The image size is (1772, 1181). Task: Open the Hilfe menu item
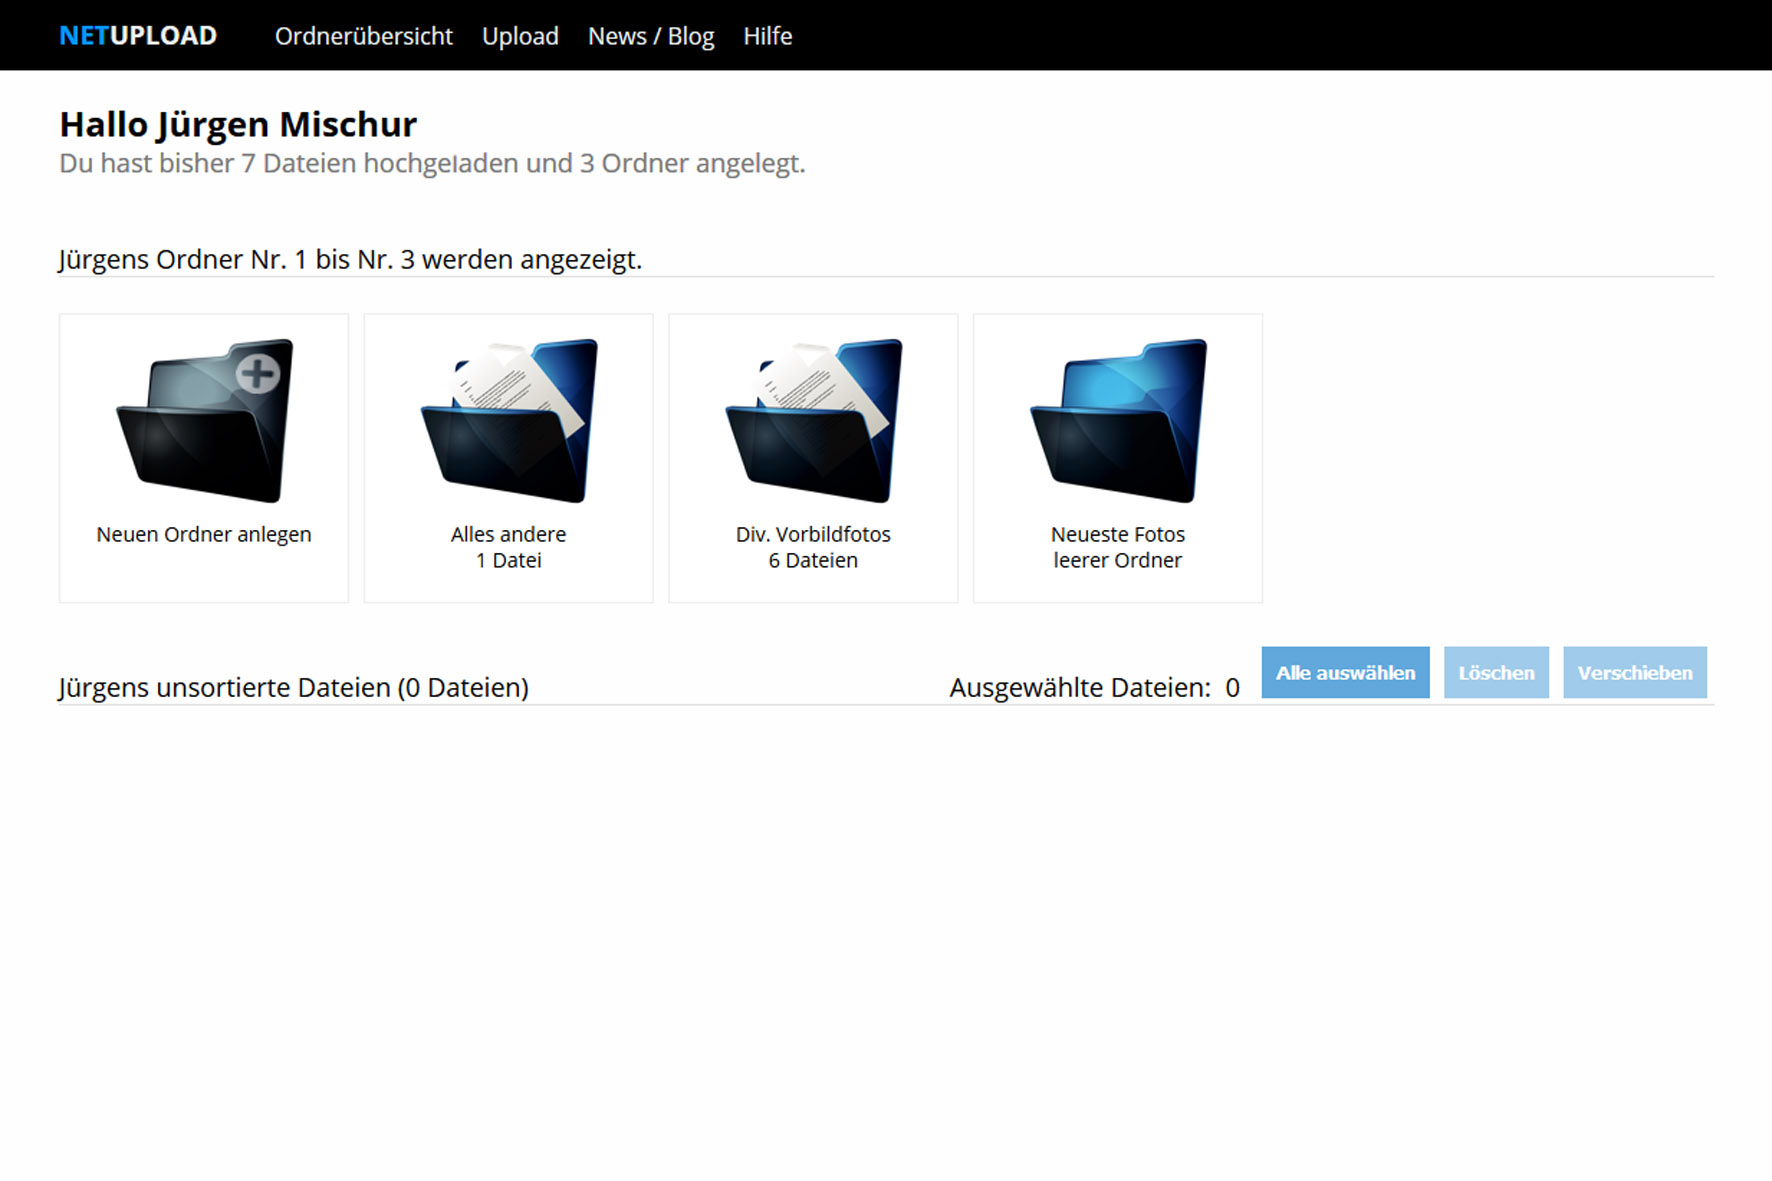[x=767, y=36]
